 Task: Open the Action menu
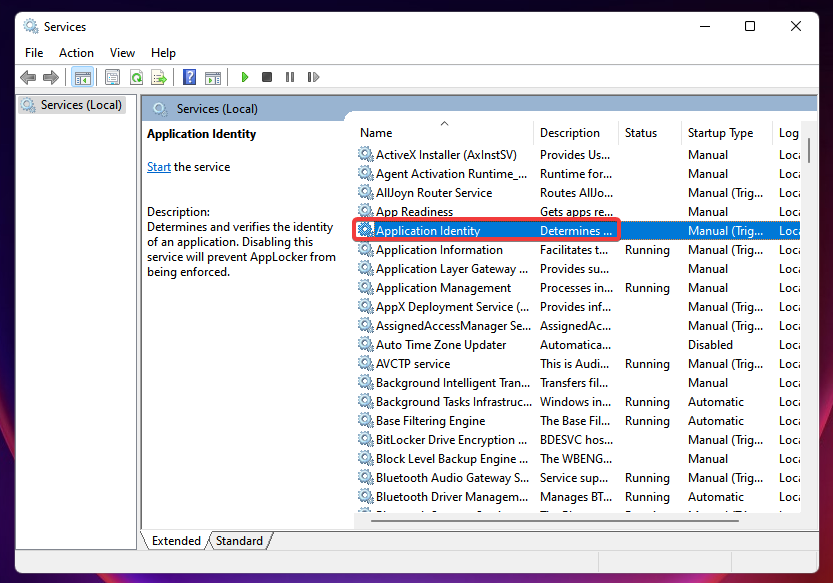coord(76,53)
